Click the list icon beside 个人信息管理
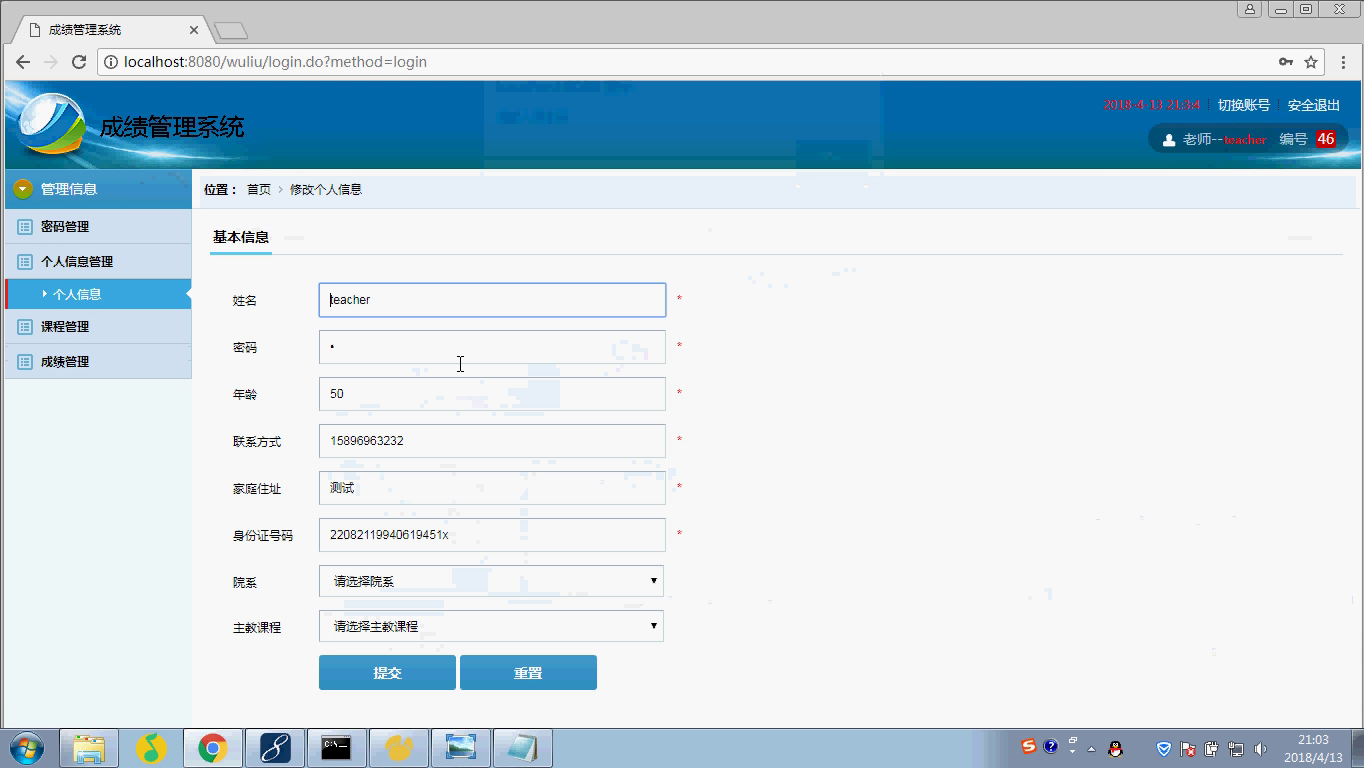1364x768 pixels. point(25,261)
